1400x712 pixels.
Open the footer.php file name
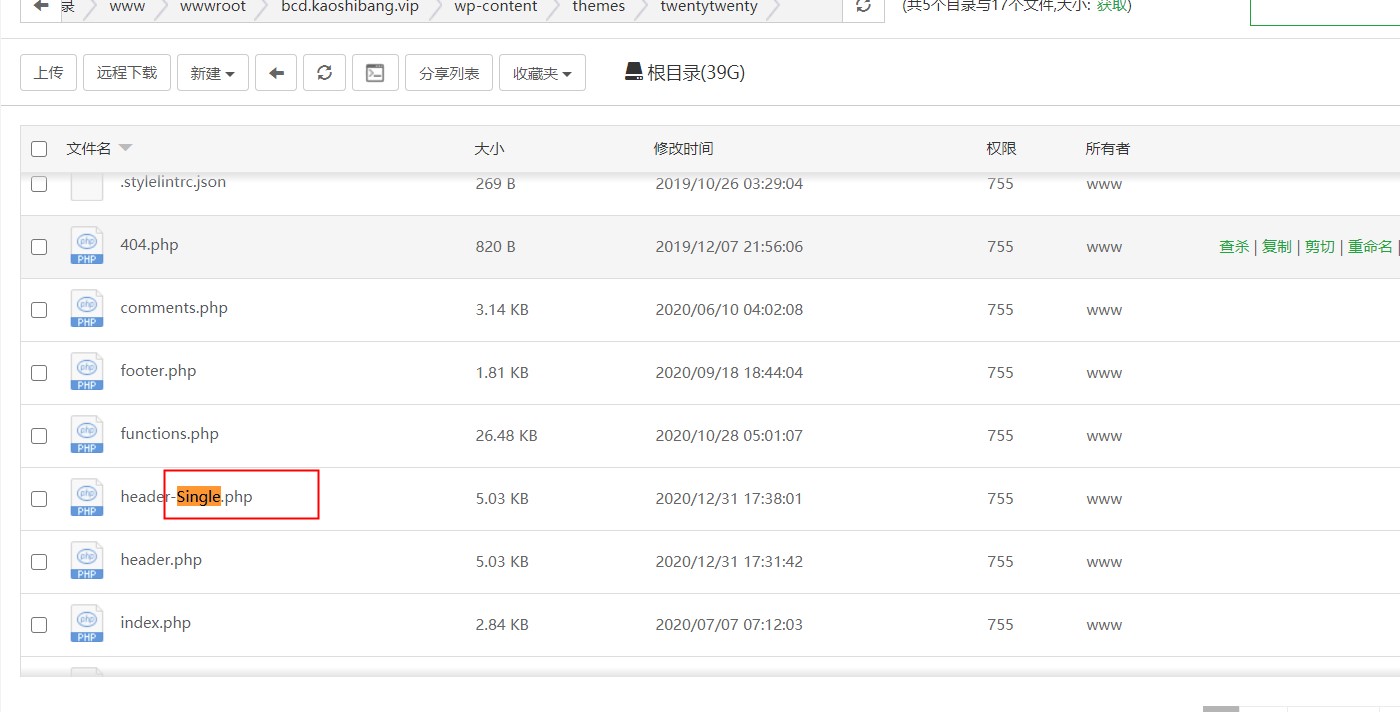(158, 371)
